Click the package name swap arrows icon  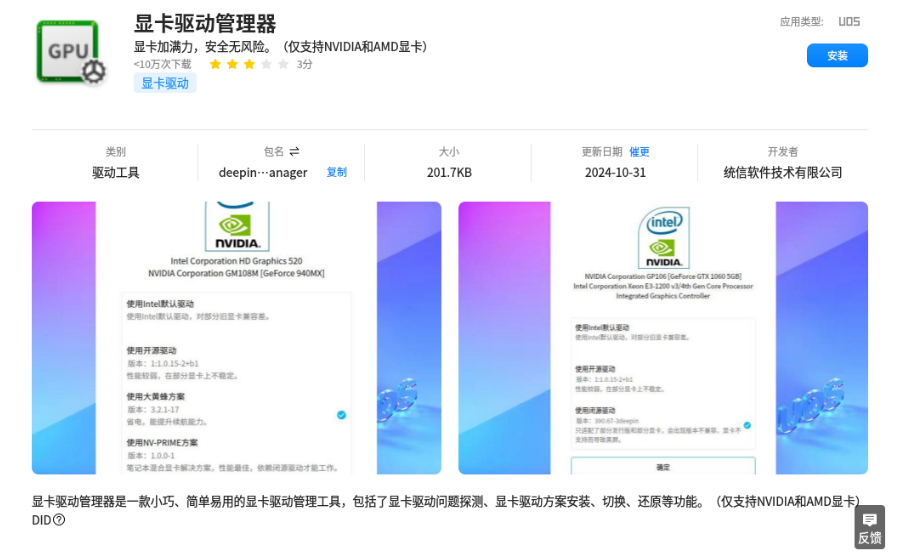(294, 151)
